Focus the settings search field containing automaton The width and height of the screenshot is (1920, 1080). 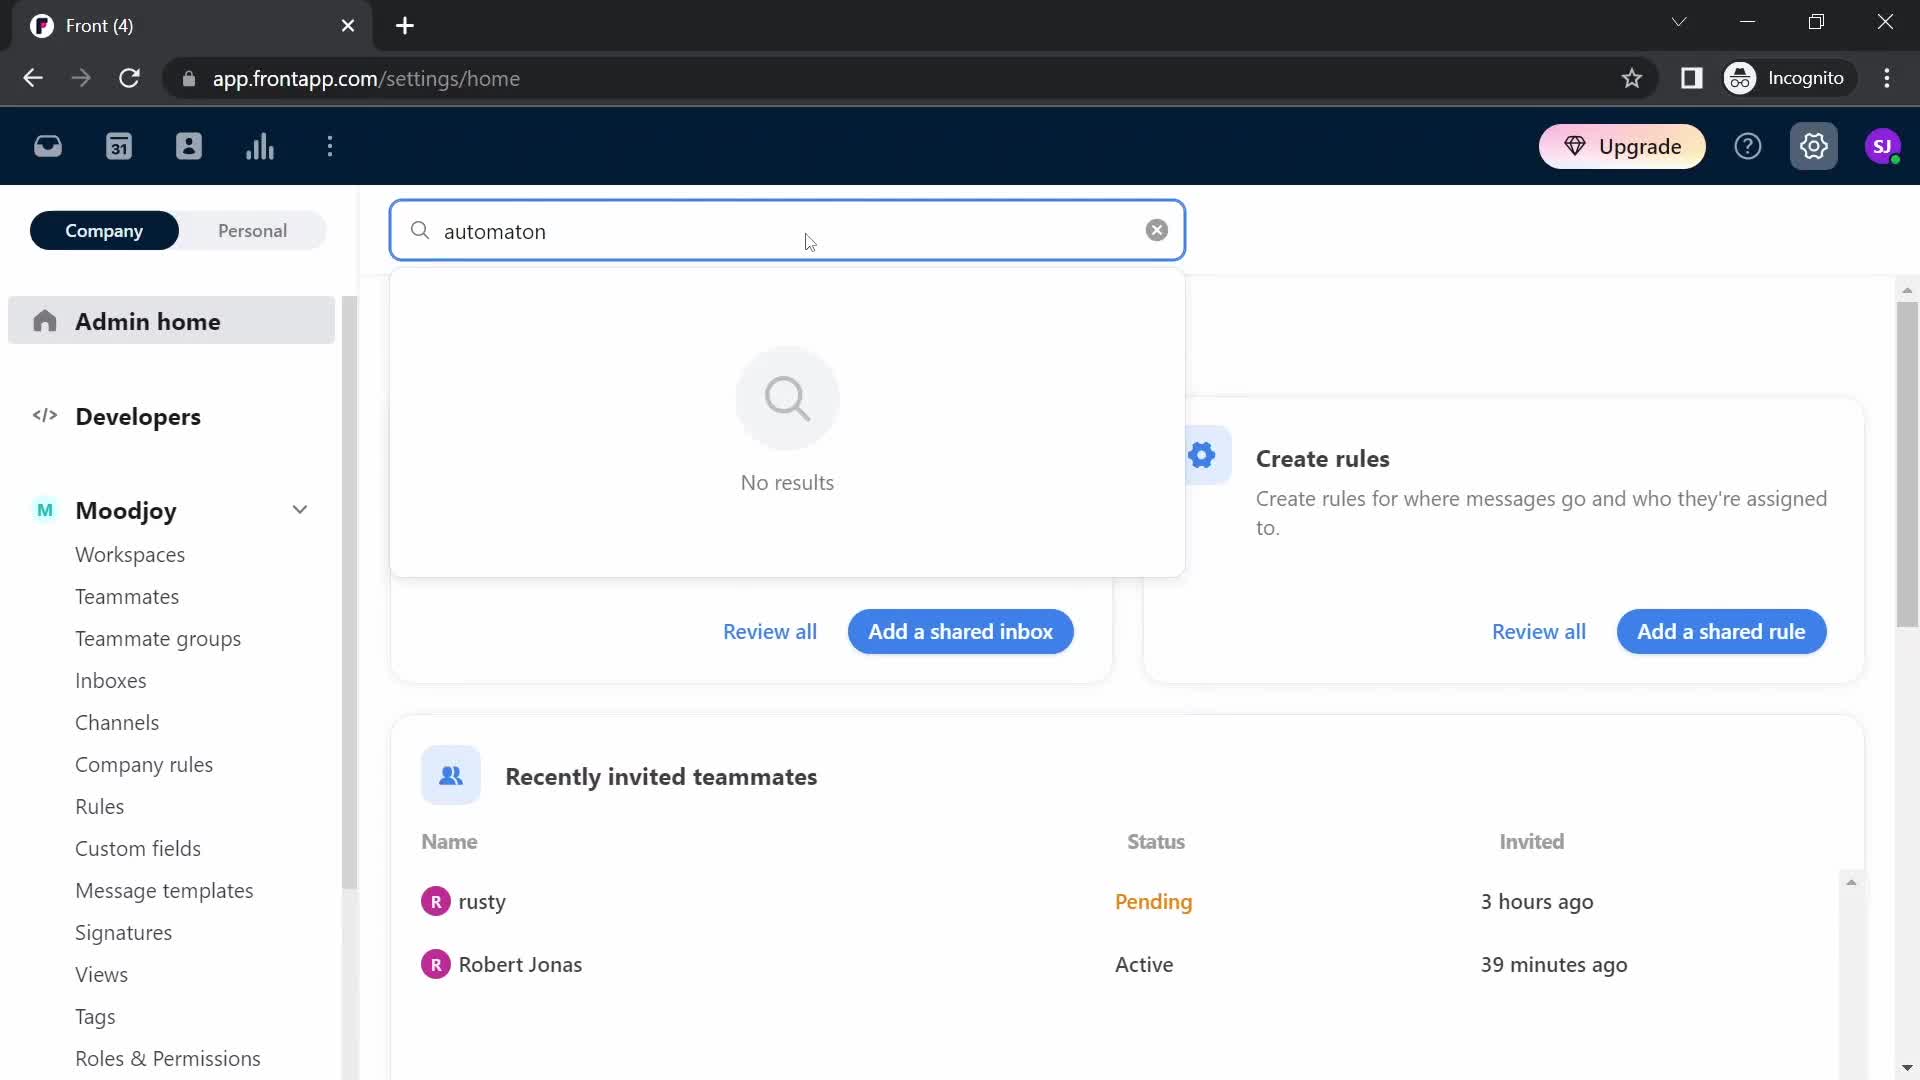pos(787,231)
